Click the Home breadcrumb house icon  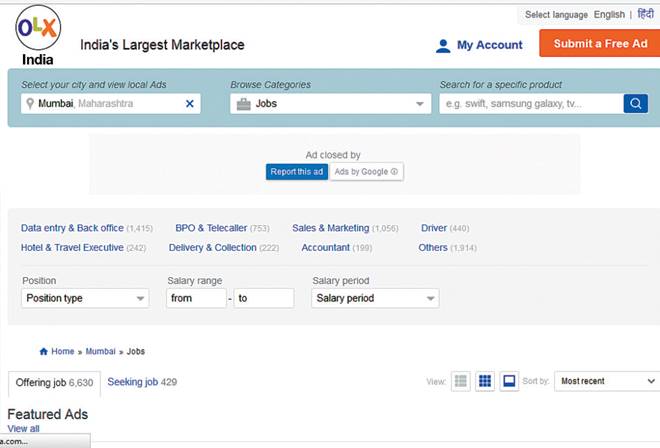point(43,352)
